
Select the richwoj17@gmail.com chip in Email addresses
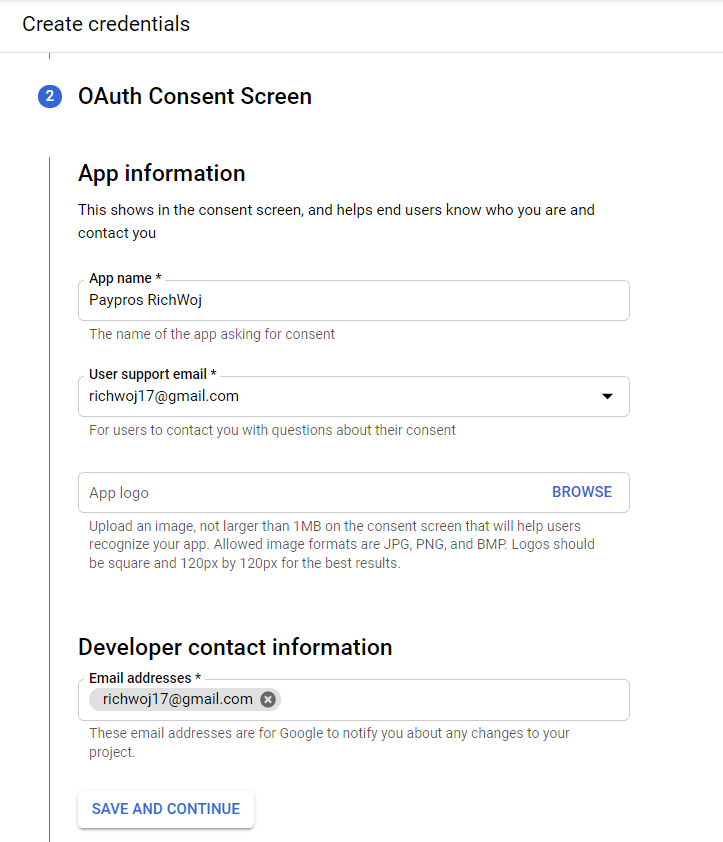tap(178, 699)
